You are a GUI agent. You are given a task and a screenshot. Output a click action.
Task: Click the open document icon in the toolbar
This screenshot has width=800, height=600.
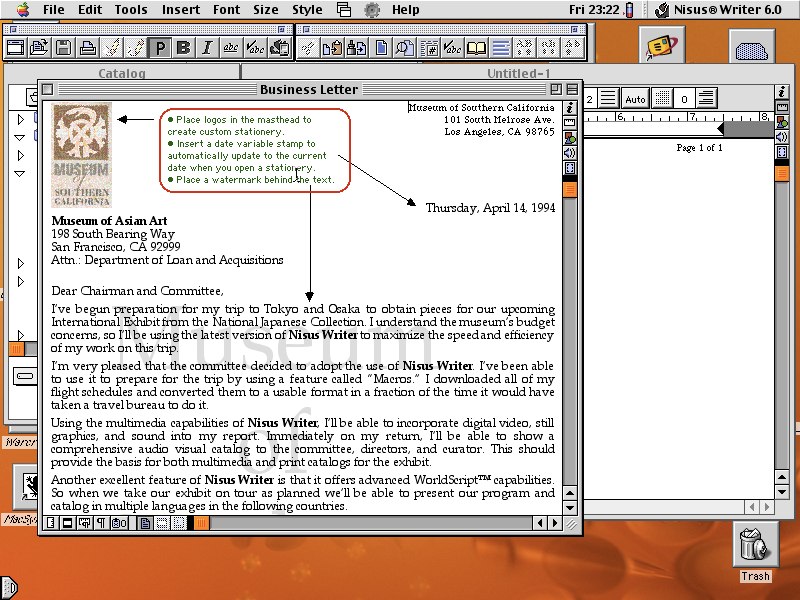point(39,48)
